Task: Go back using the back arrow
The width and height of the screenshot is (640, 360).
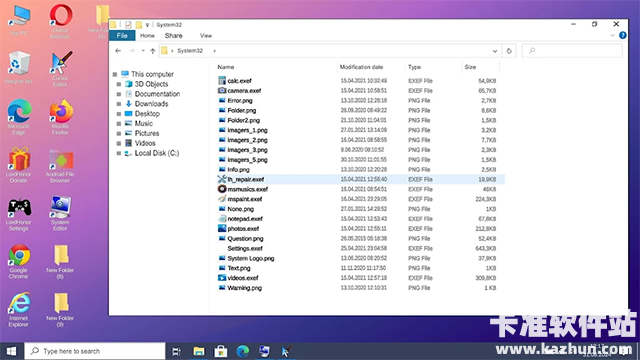Action: pyautogui.click(x=118, y=51)
